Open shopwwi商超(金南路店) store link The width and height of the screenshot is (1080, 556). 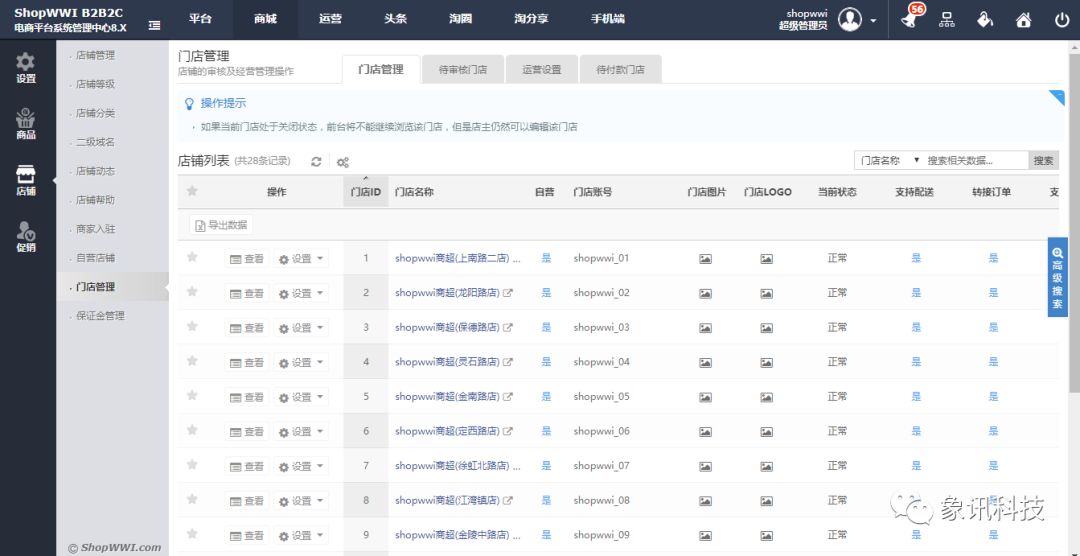coord(447,397)
